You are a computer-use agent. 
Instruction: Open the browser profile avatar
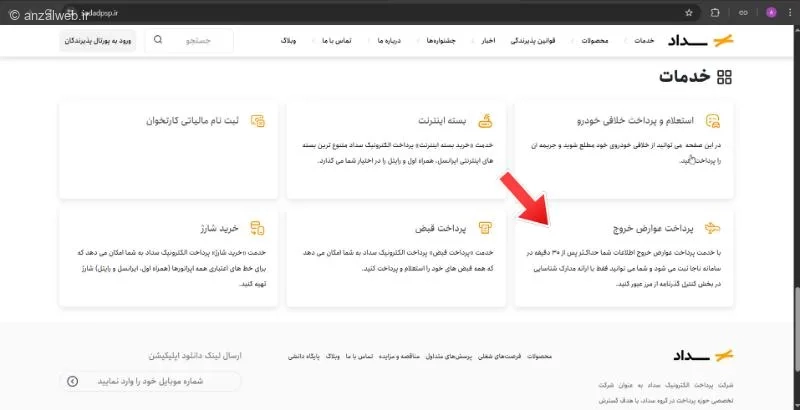pyautogui.click(x=771, y=13)
